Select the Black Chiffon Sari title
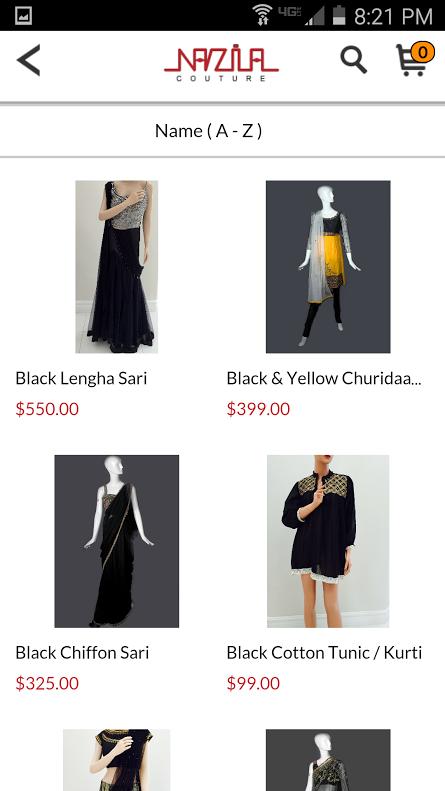This screenshot has height=791, width=445. [82, 653]
